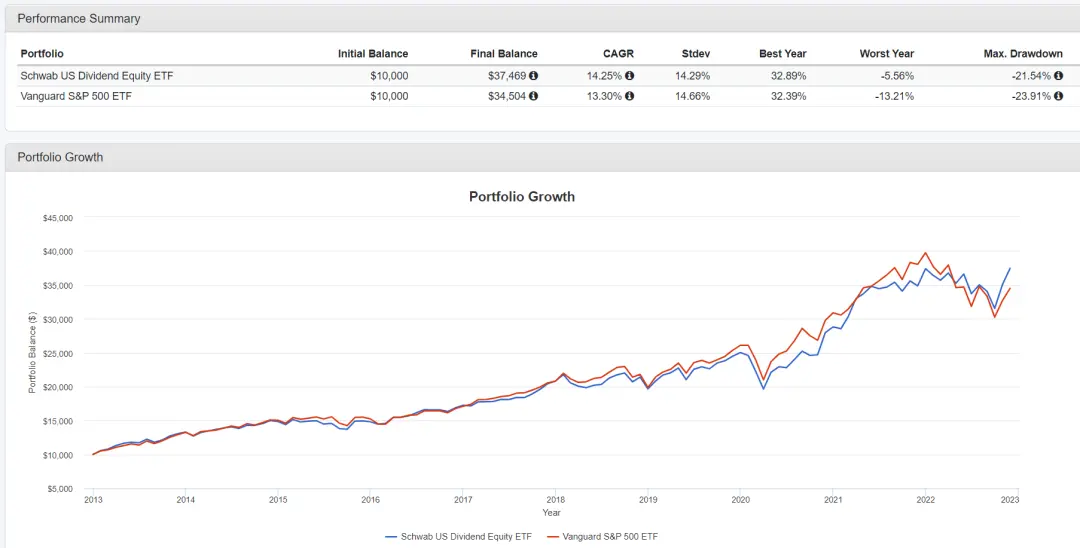Click the 32.39% best year value
This screenshot has width=1080, height=548.
click(x=789, y=96)
